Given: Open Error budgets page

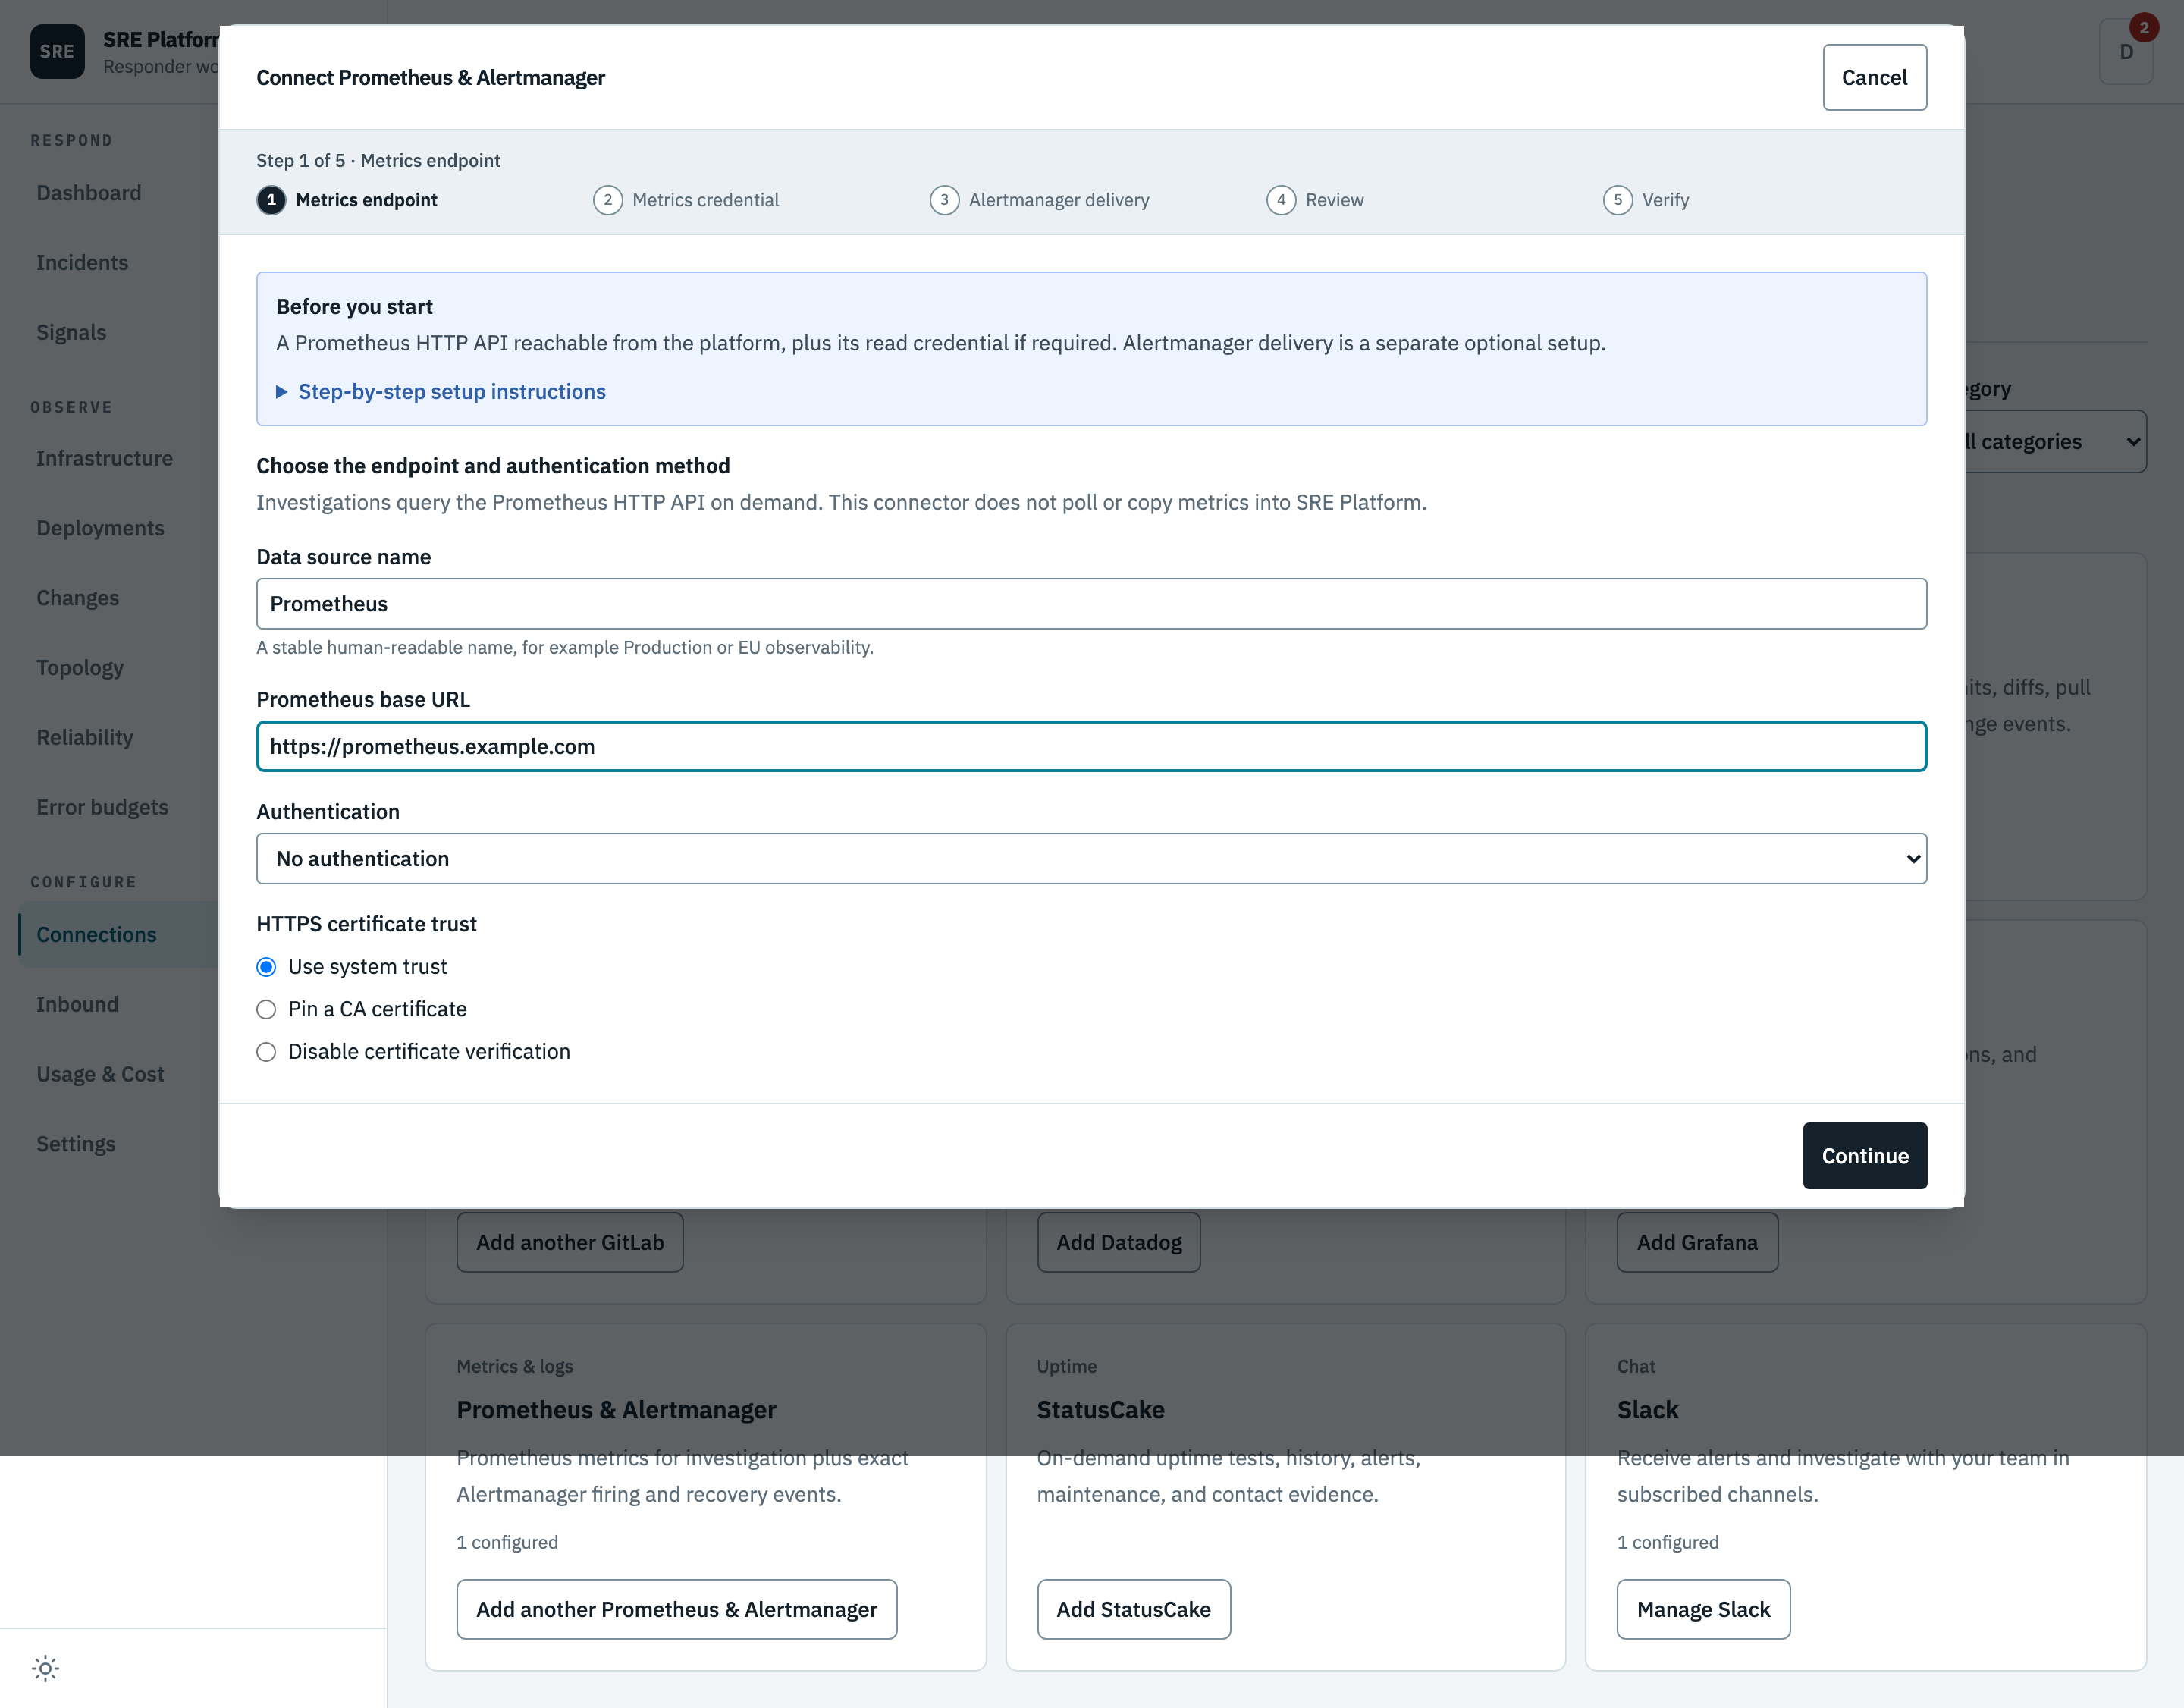Looking at the screenshot, I should coord(102,807).
